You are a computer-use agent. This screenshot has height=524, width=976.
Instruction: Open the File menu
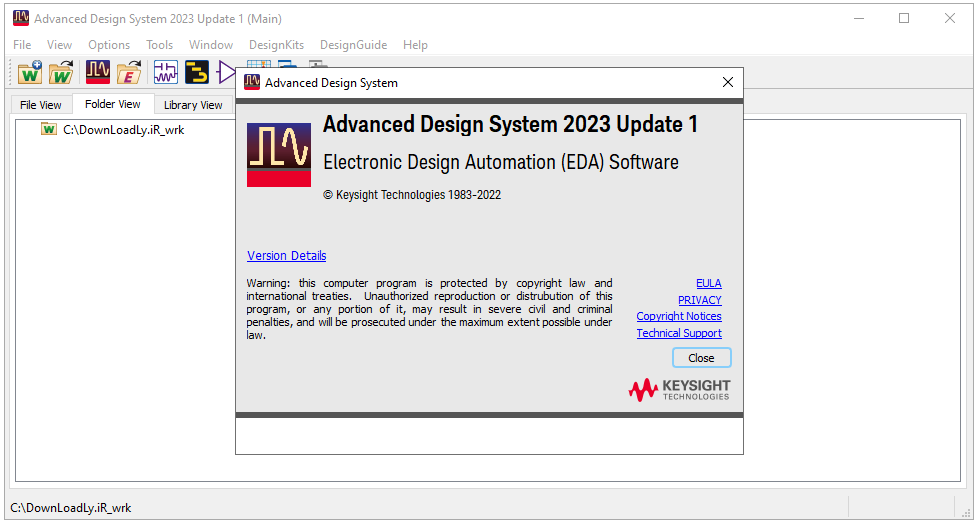[22, 45]
